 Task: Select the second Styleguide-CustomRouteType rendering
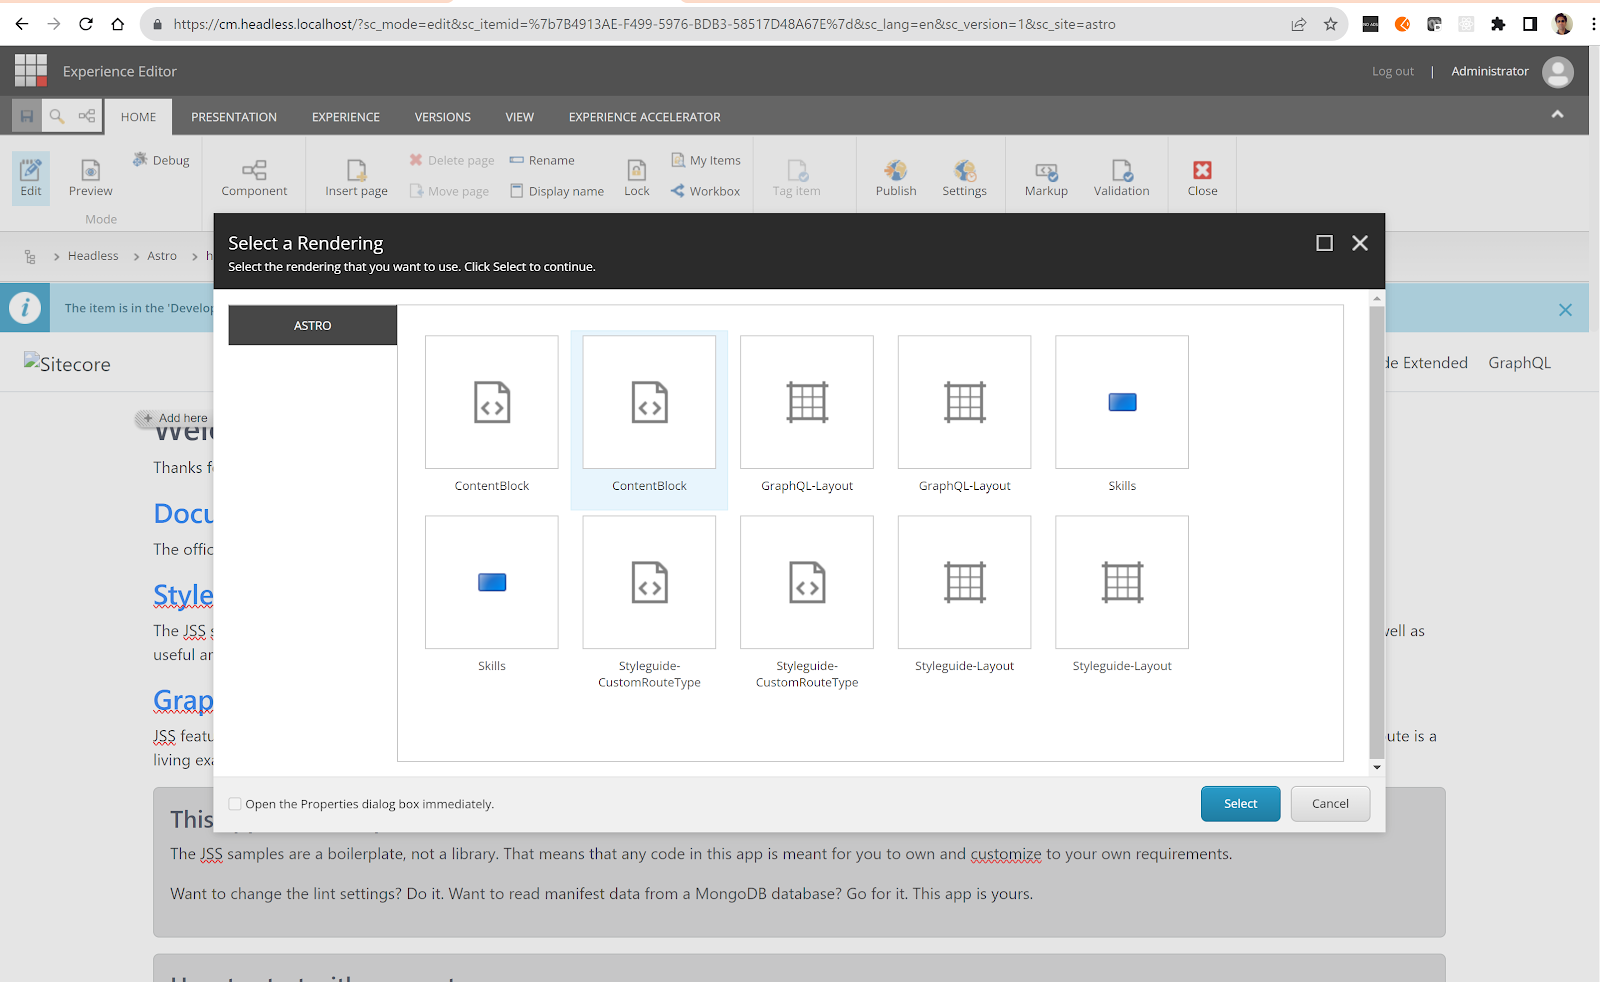[807, 582]
